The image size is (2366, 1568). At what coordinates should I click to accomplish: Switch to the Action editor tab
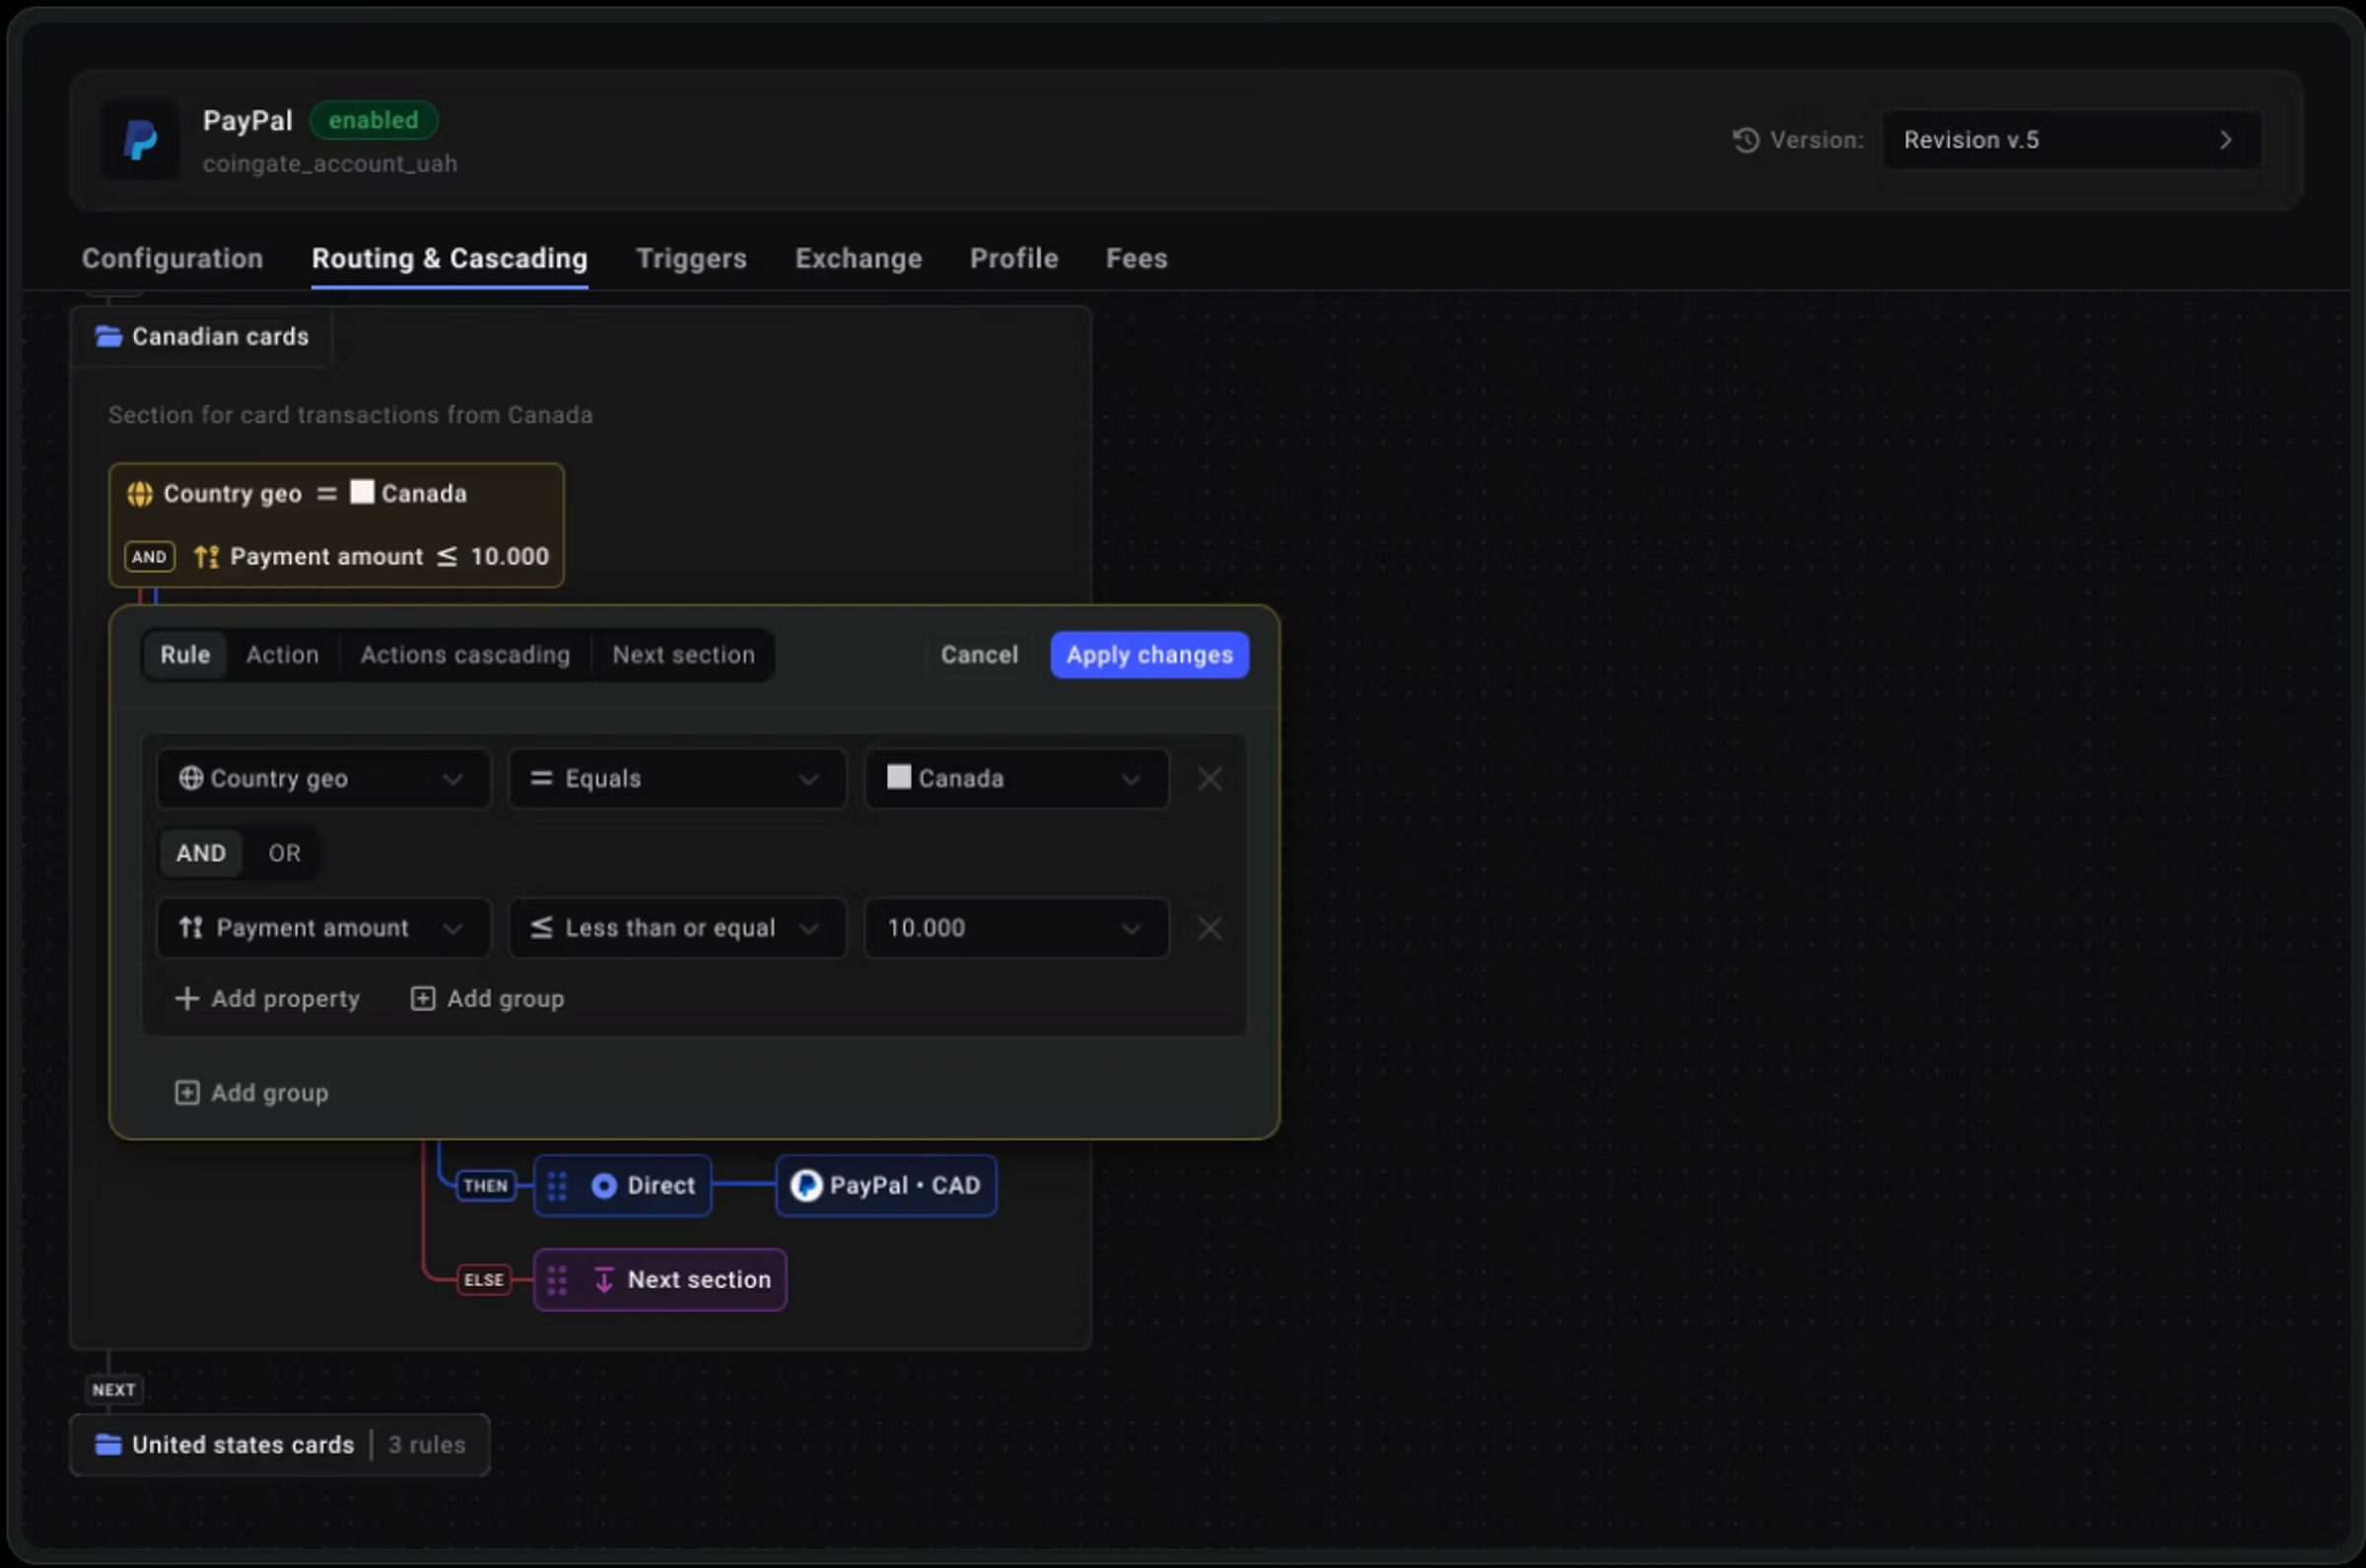(282, 655)
